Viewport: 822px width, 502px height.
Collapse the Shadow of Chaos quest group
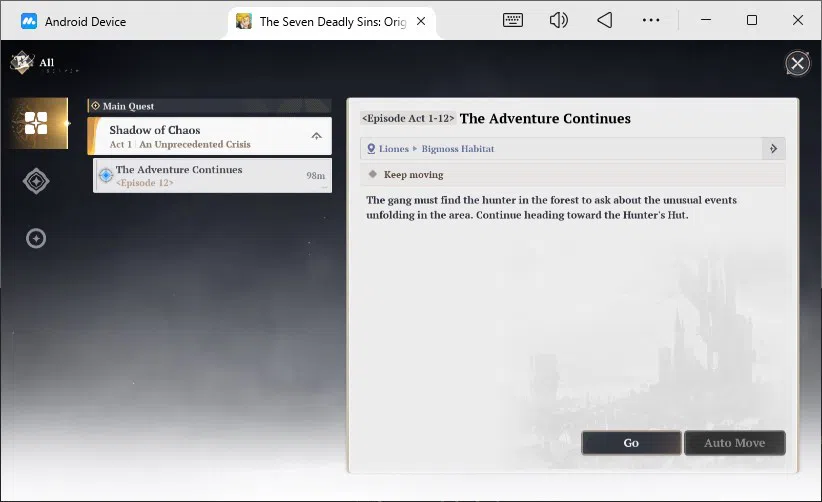pos(316,136)
